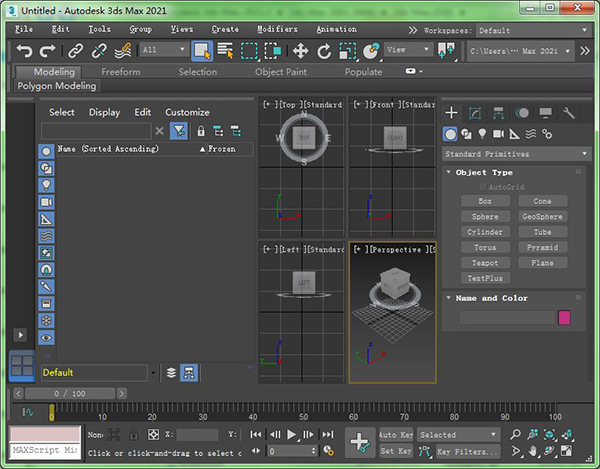
Task: Click the Teapot primitive button
Action: pos(485,263)
